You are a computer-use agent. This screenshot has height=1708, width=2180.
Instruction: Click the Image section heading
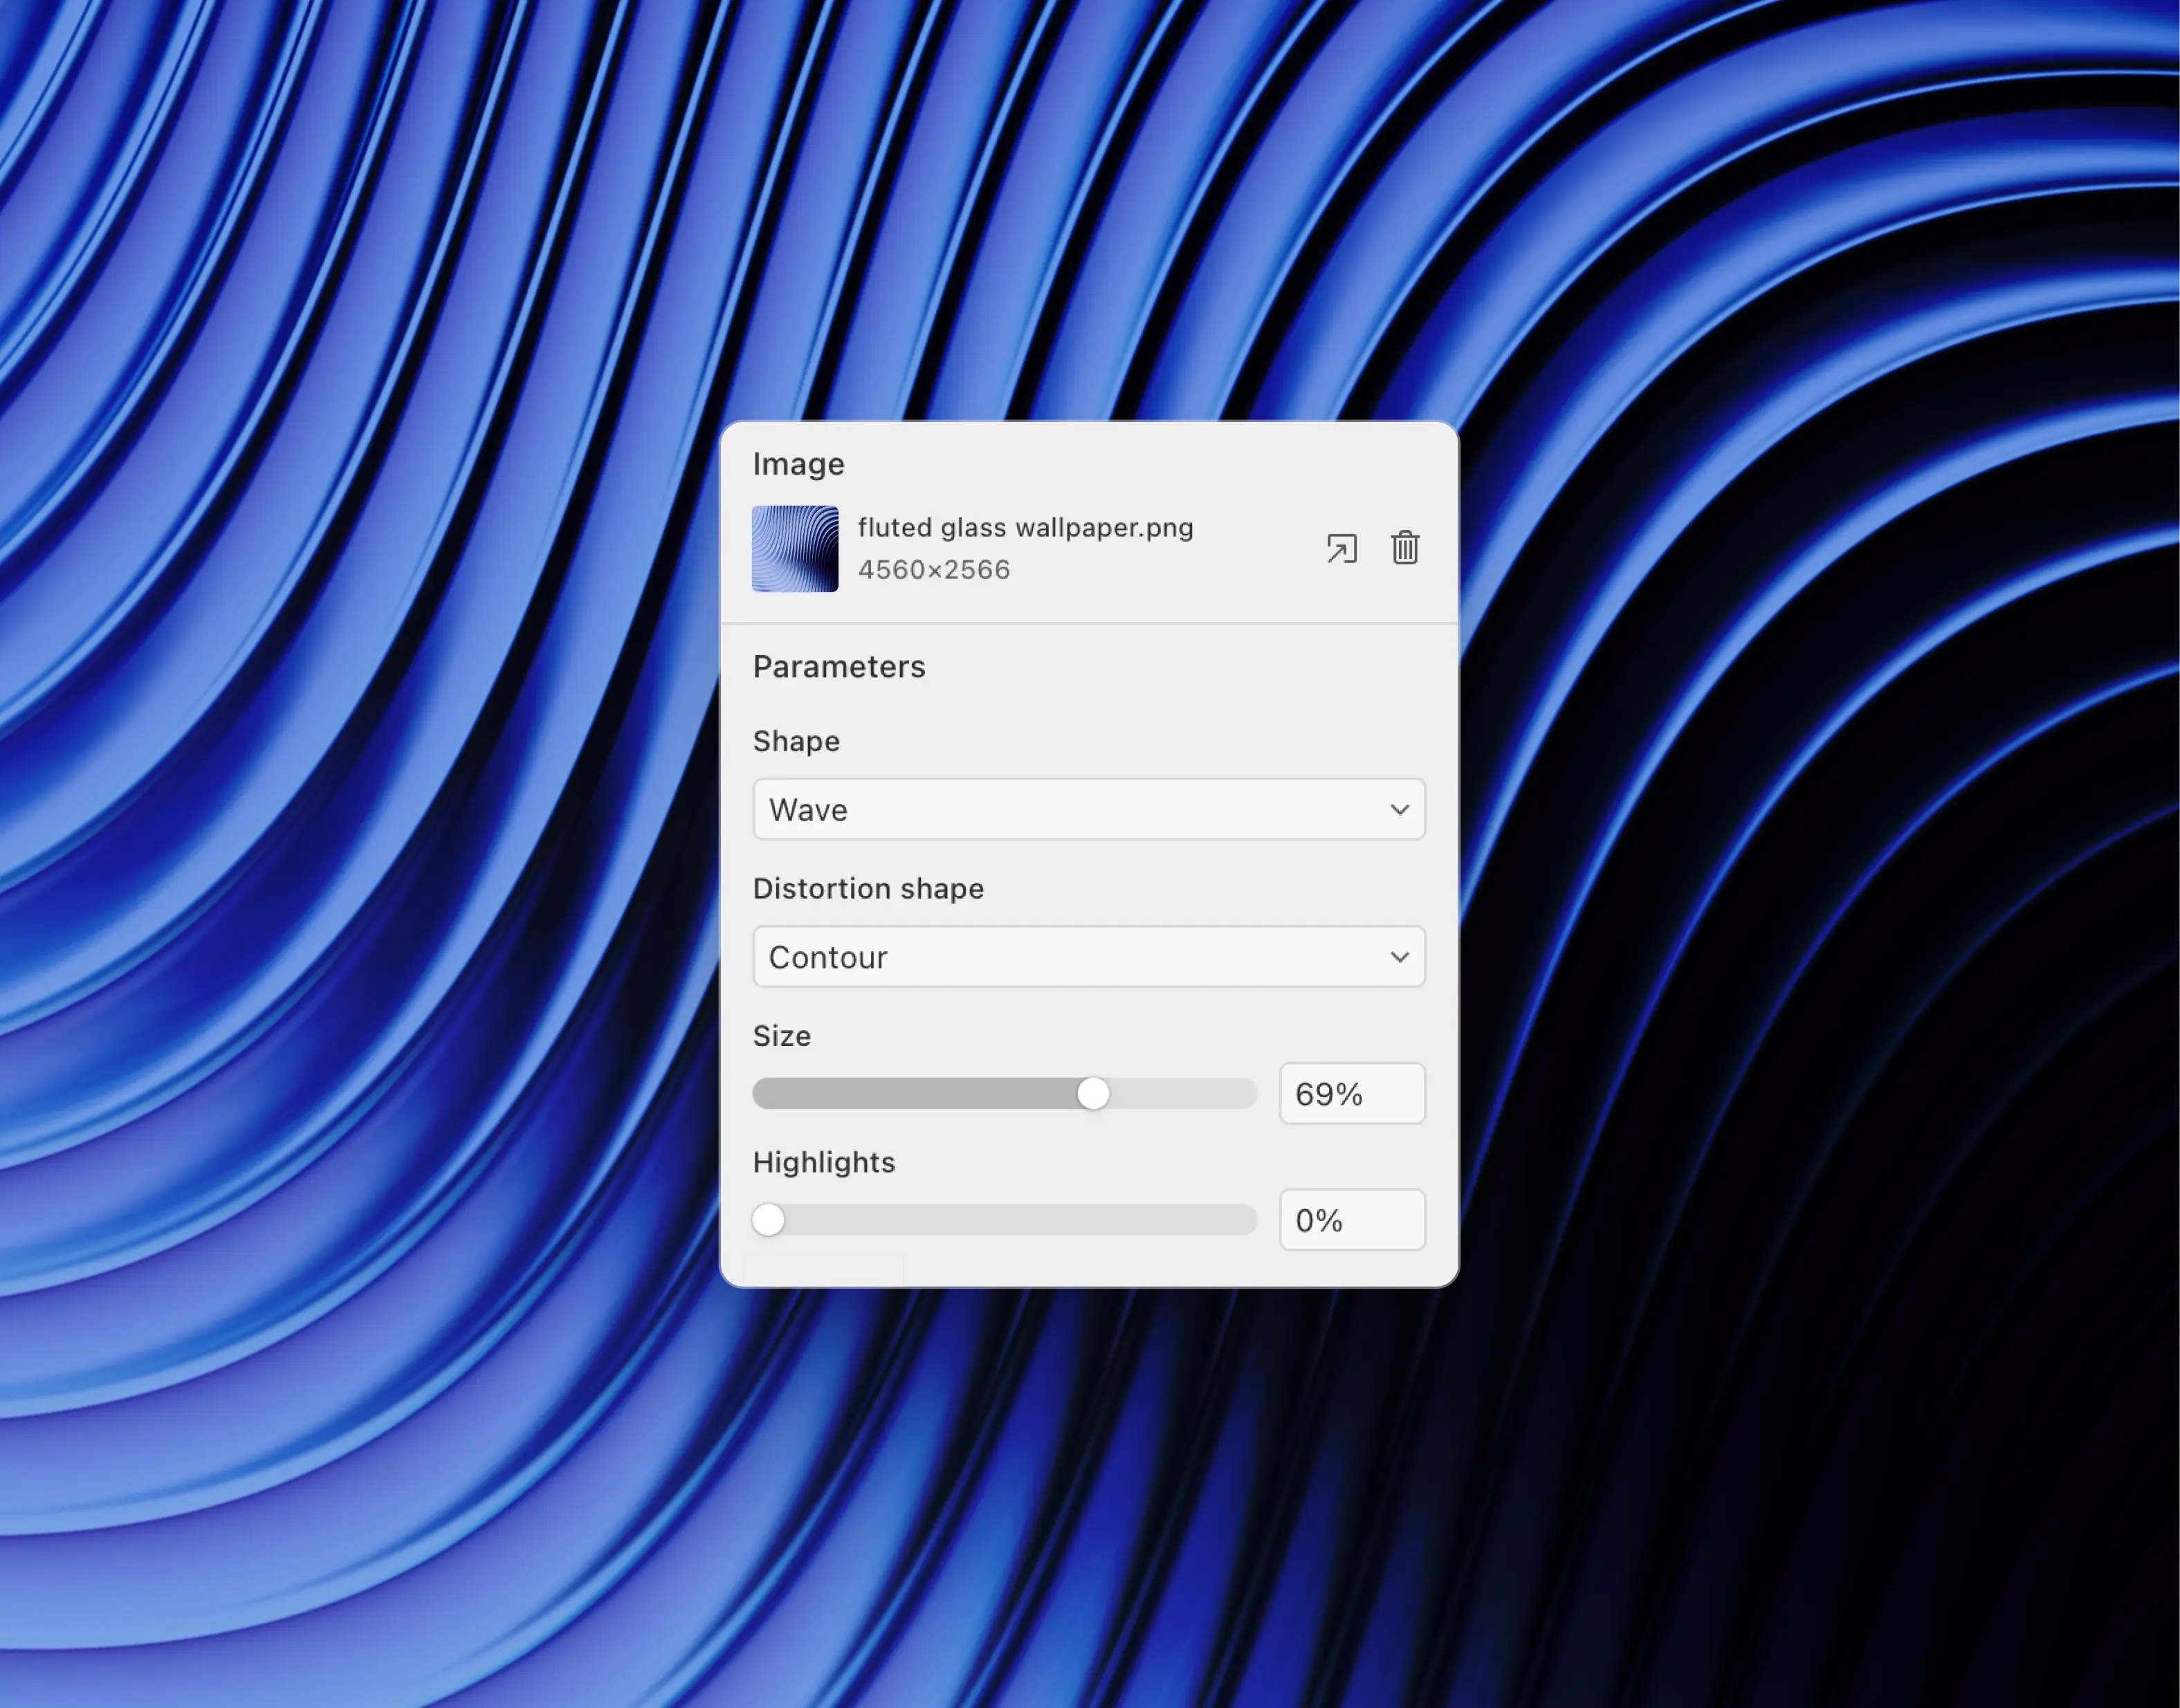click(x=798, y=464)
